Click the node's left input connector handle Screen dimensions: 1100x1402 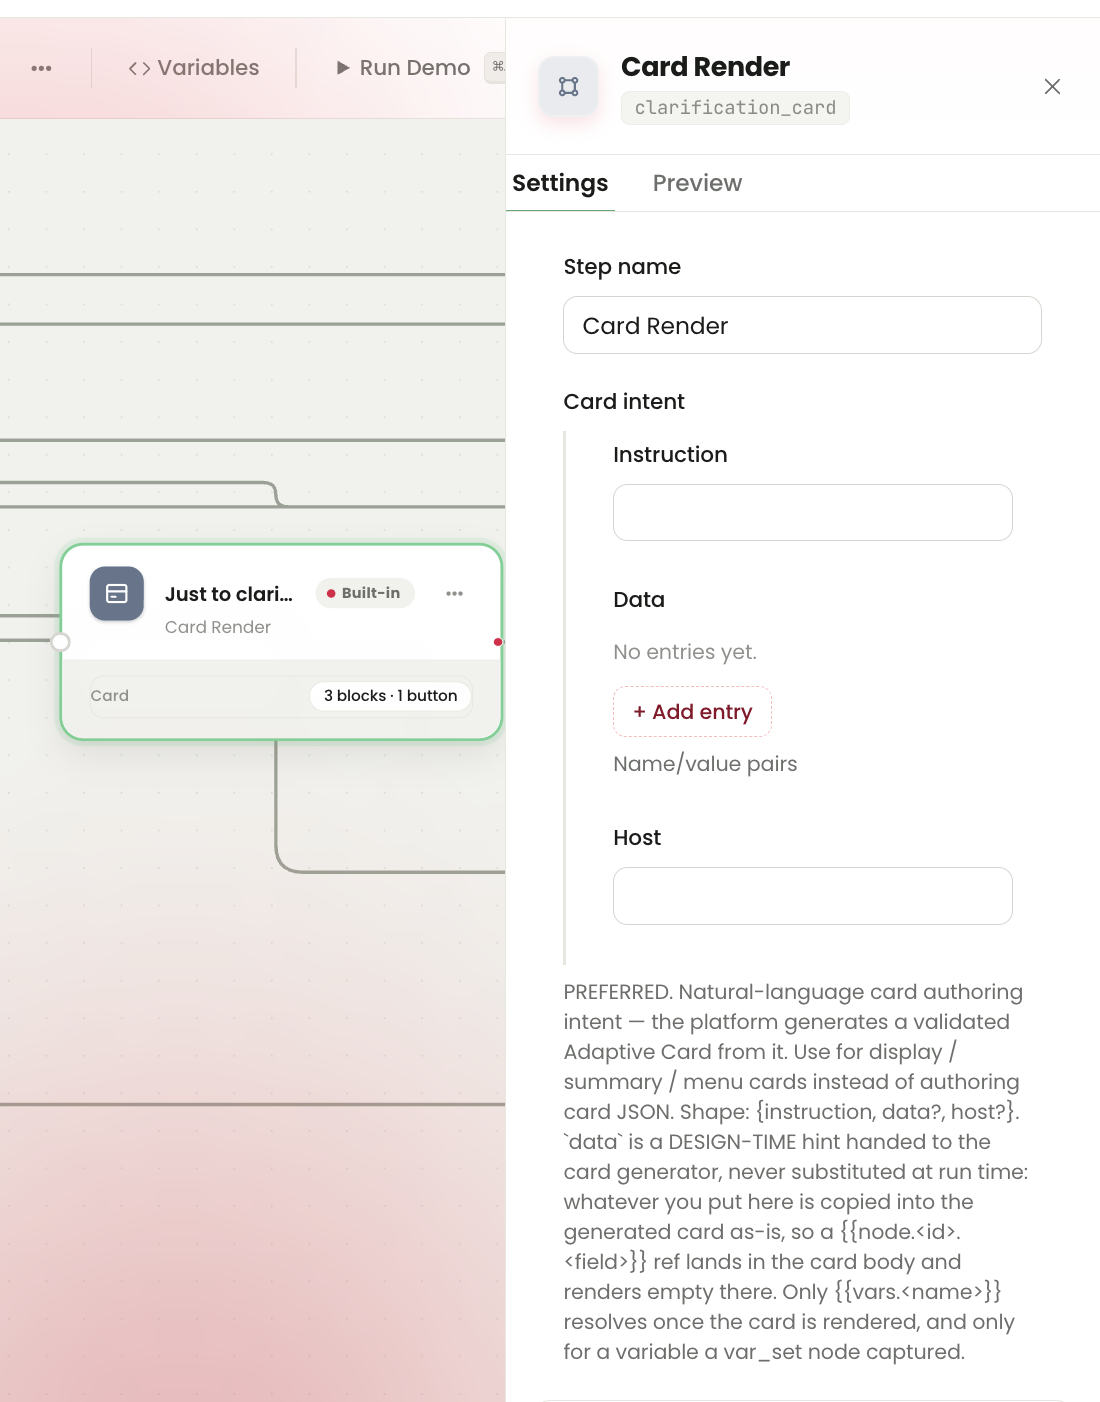pyautogui.click(x=60, y=642)
